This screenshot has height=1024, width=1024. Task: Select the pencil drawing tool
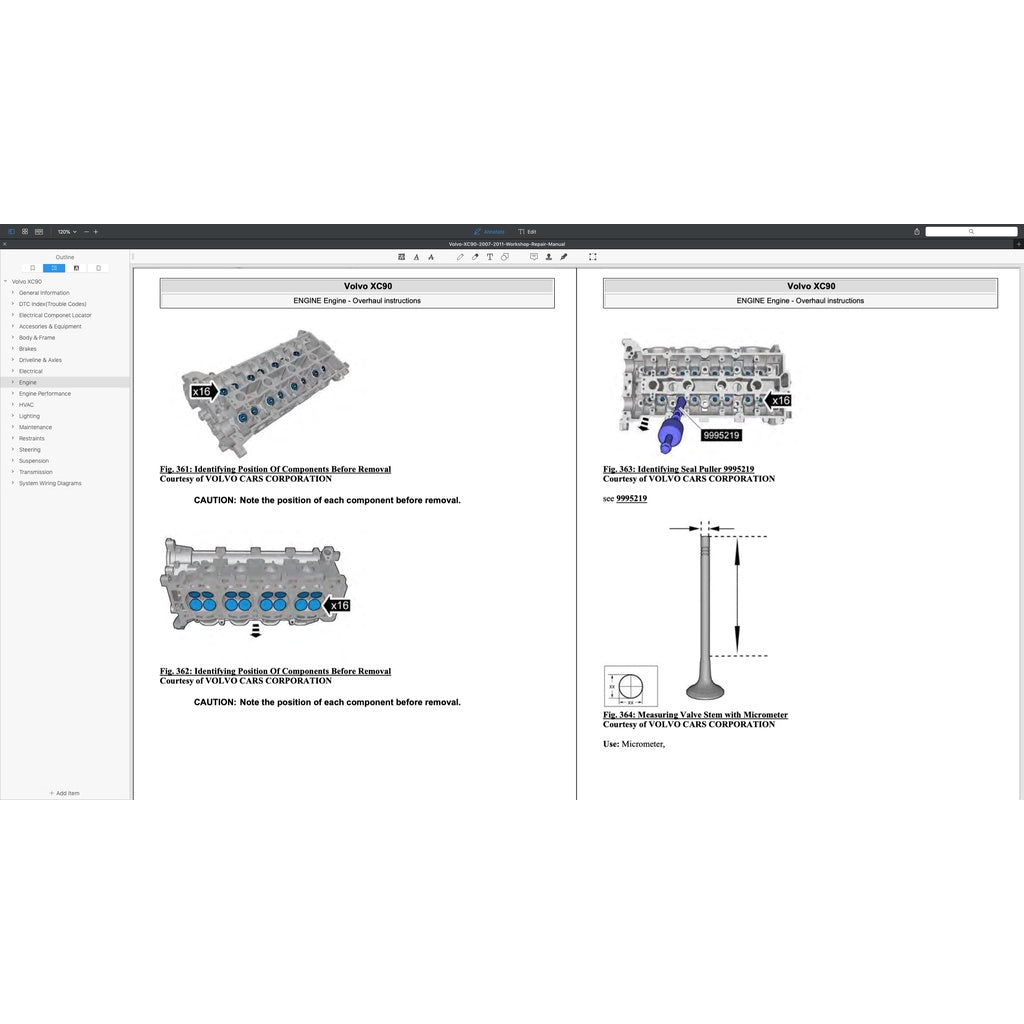(460, 257)
